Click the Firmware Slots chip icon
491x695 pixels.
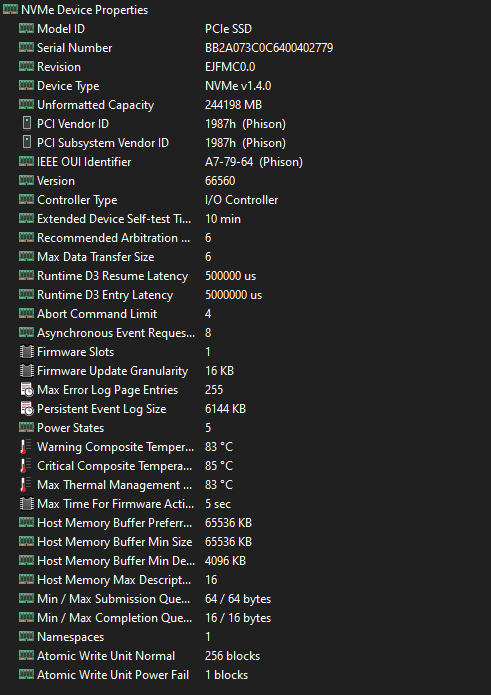point(27,351)
